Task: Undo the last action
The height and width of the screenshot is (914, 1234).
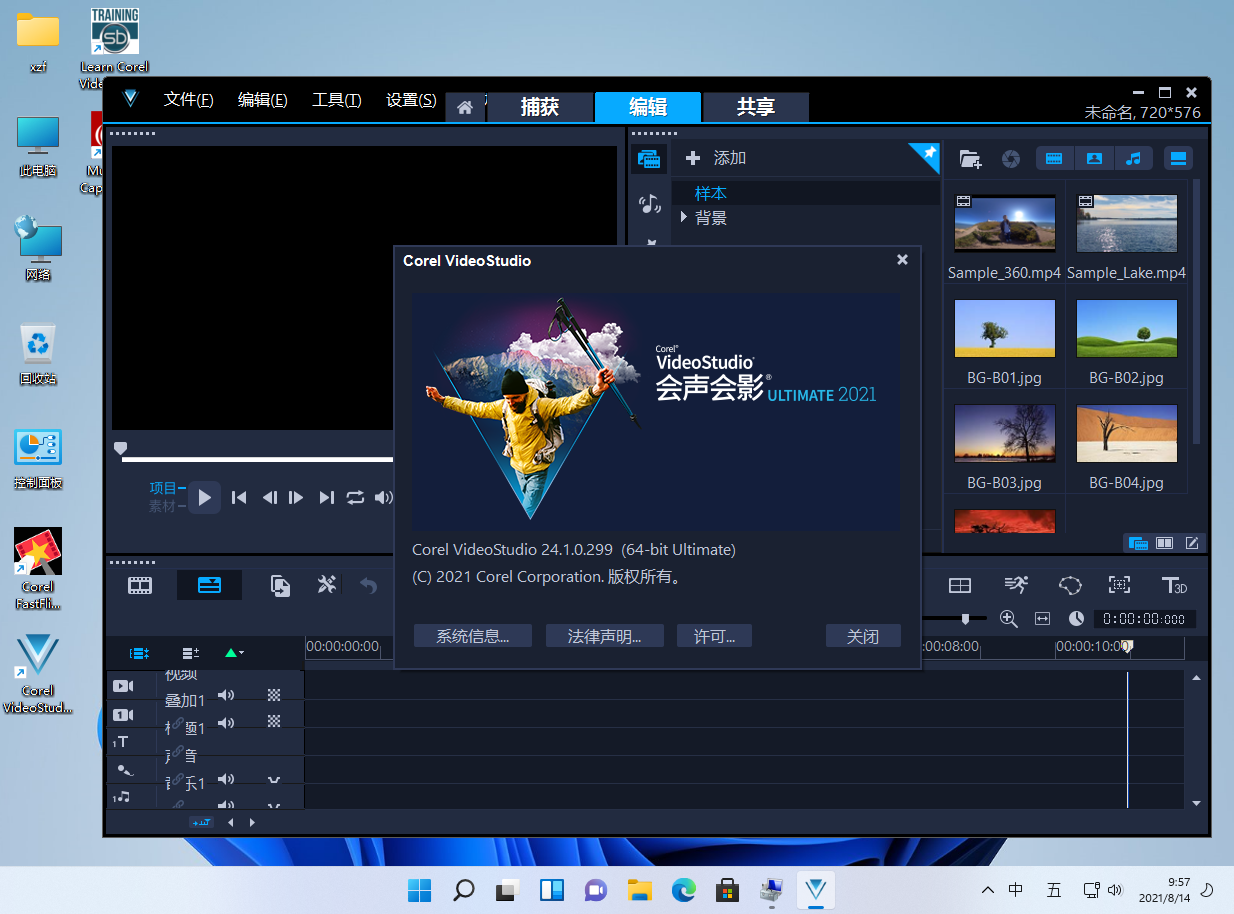Action: tap(368, 586)
